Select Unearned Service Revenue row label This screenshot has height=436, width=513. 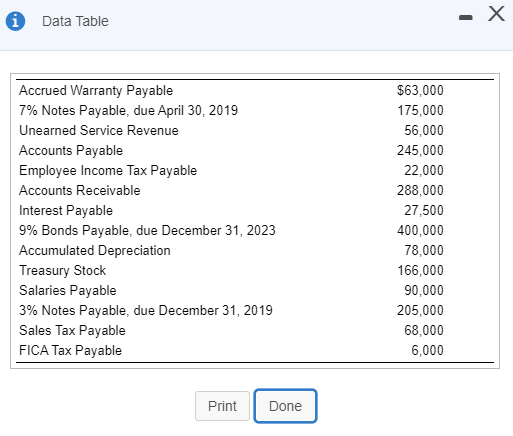99,130
